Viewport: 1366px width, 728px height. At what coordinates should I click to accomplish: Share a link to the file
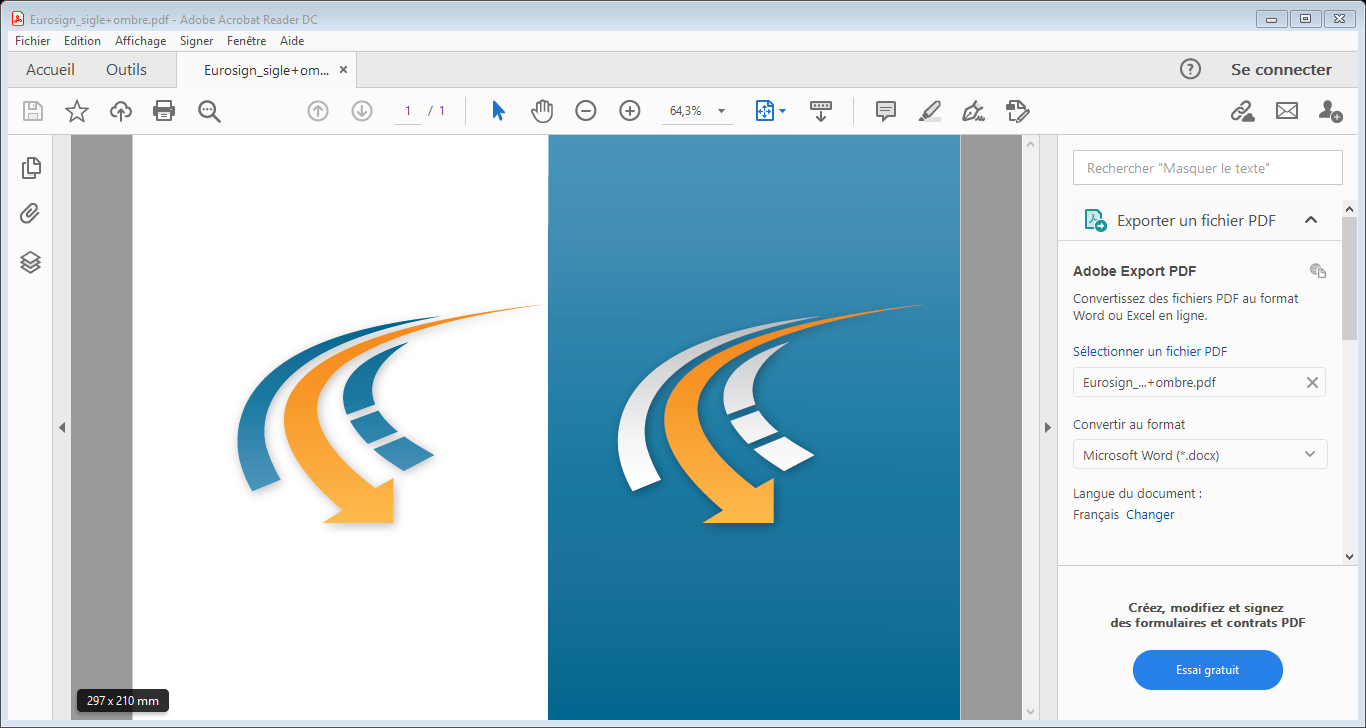click(1242, 111)
